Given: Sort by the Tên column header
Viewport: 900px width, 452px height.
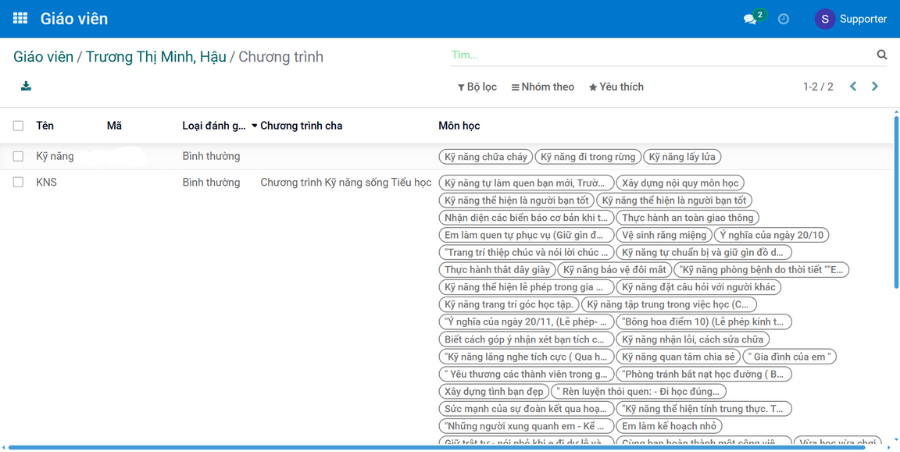Looking at the screenshot, I should pyautogui.click(x=45, y=126).
